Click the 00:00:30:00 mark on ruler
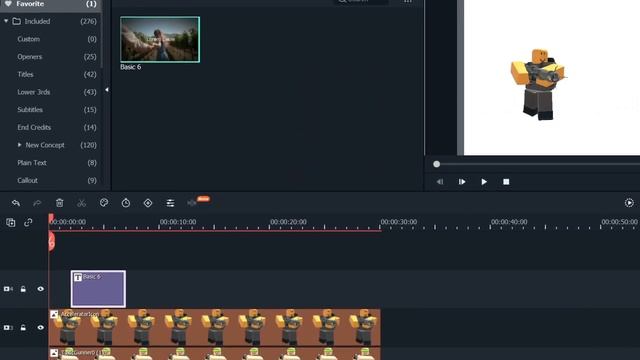This screenshot has height=360, width=640. (399, 222)
